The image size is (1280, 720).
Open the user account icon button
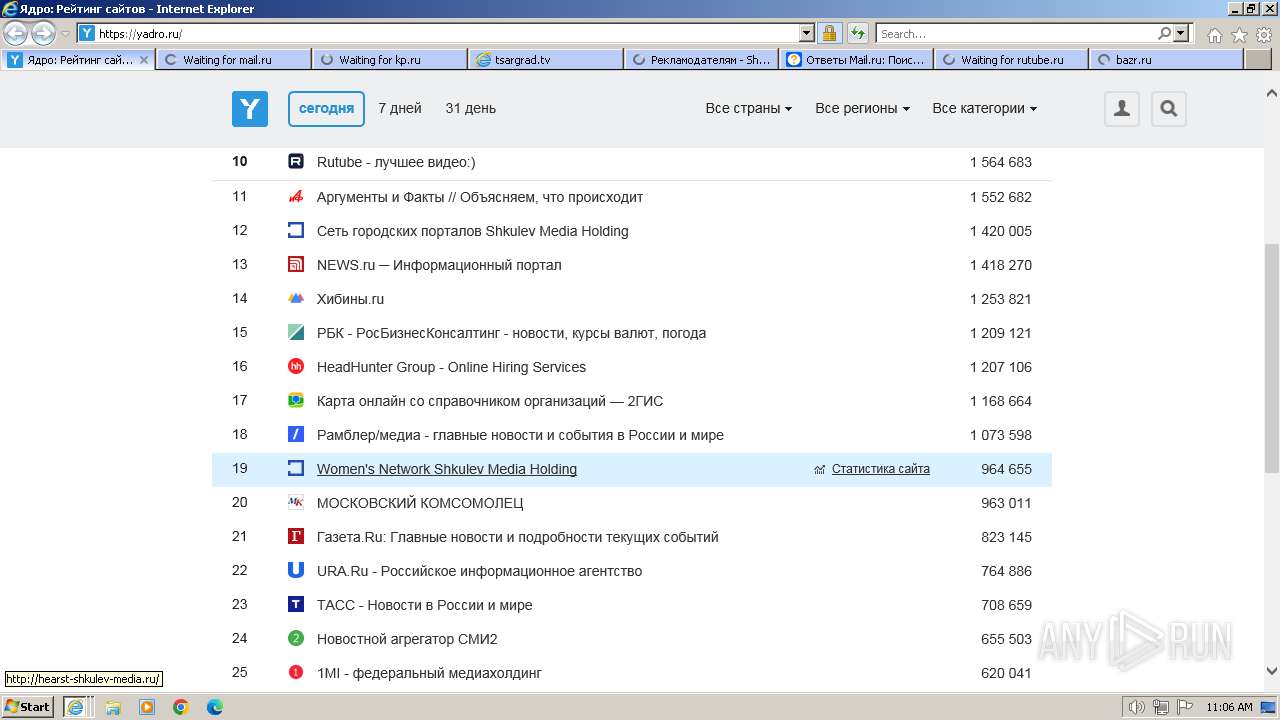(x=1122, y=109)
